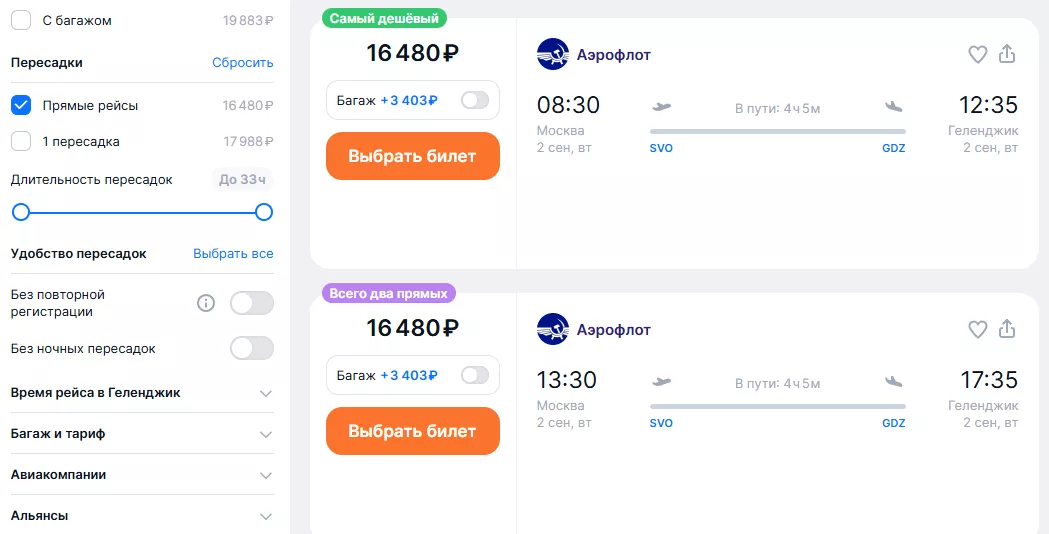Share the 08:30 Aeroflot flight
1049x534 pixels.
point(1007,54)
